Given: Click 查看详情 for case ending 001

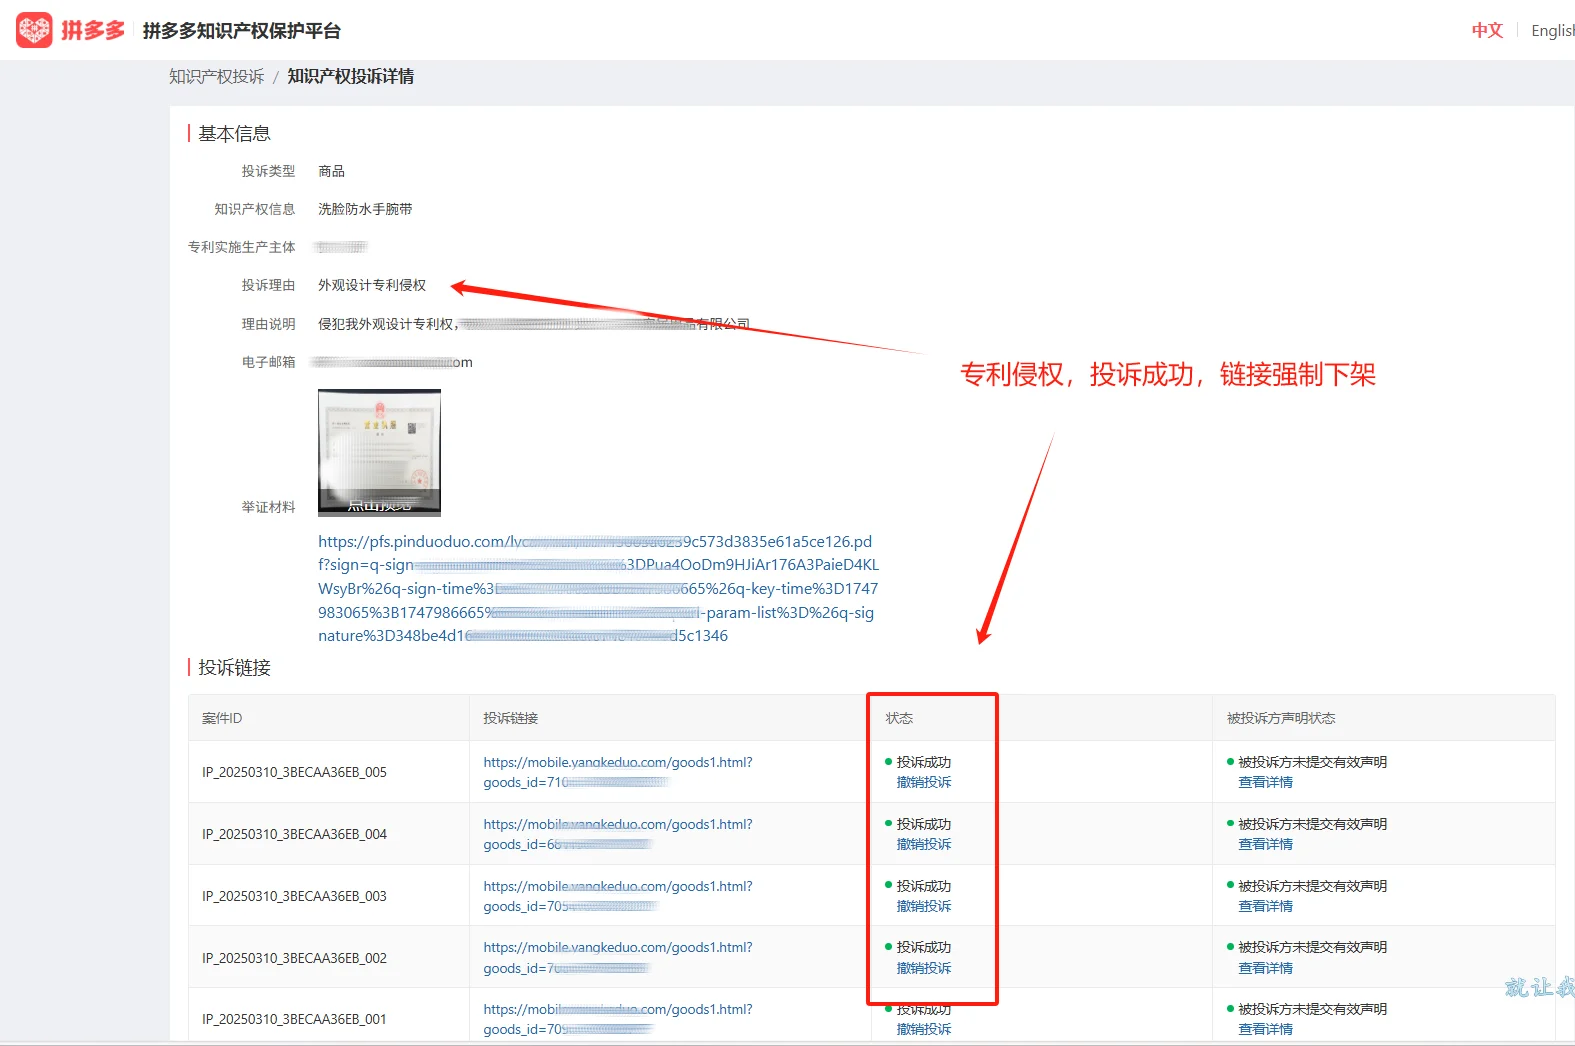Looking at the screenshot, I should (x=1265, y=1029).
